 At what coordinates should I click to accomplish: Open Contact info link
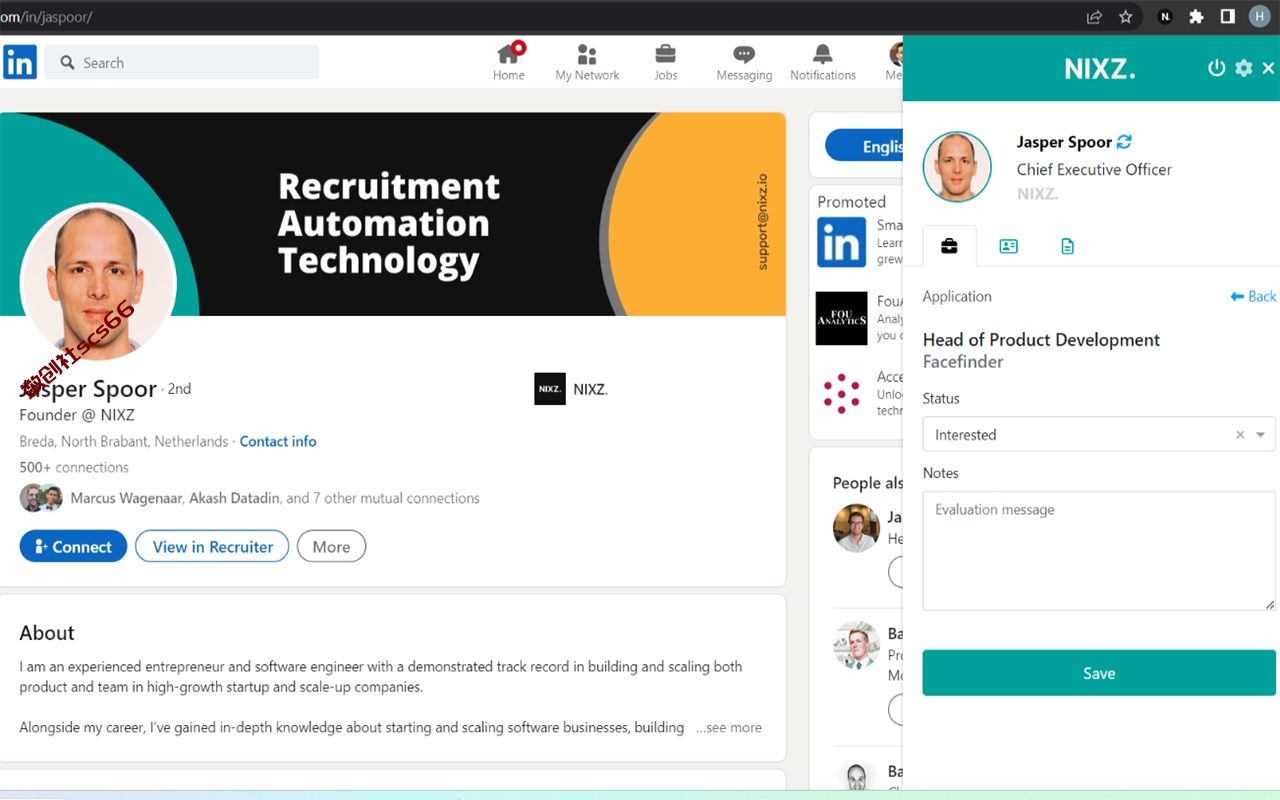coord(278,441)
